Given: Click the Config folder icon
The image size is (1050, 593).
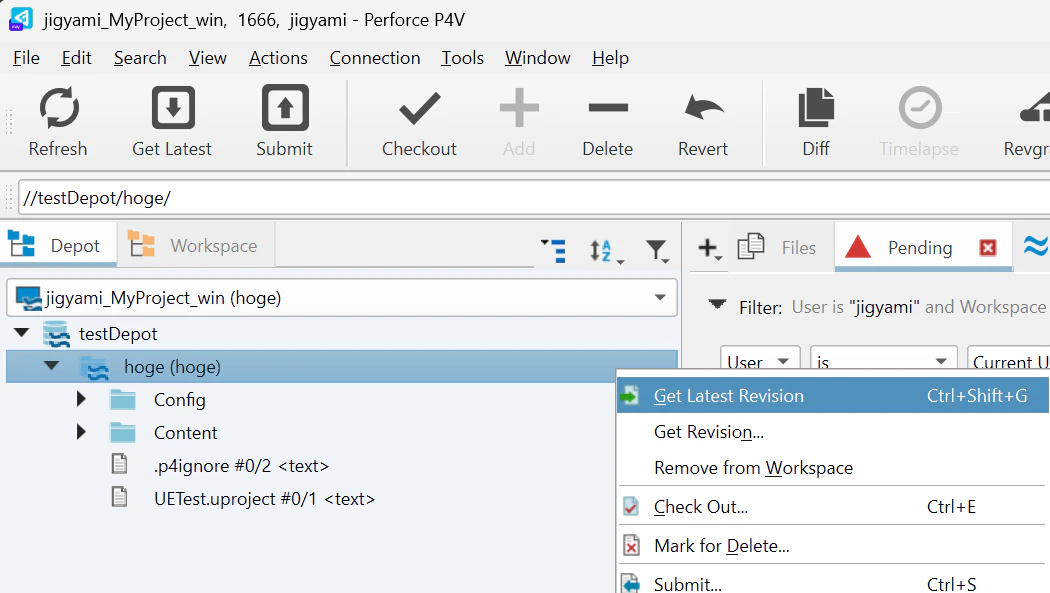Looking at the screenshot, I should click(123, 400).
